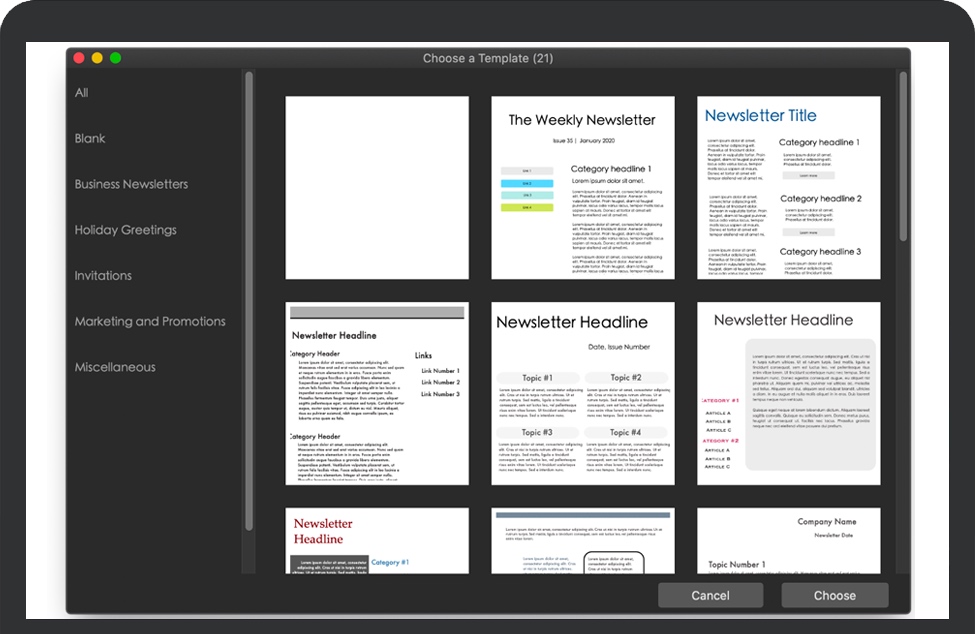Select Newsletter Headline template with gray box
The image size is (975, 634).
point(788,393)
